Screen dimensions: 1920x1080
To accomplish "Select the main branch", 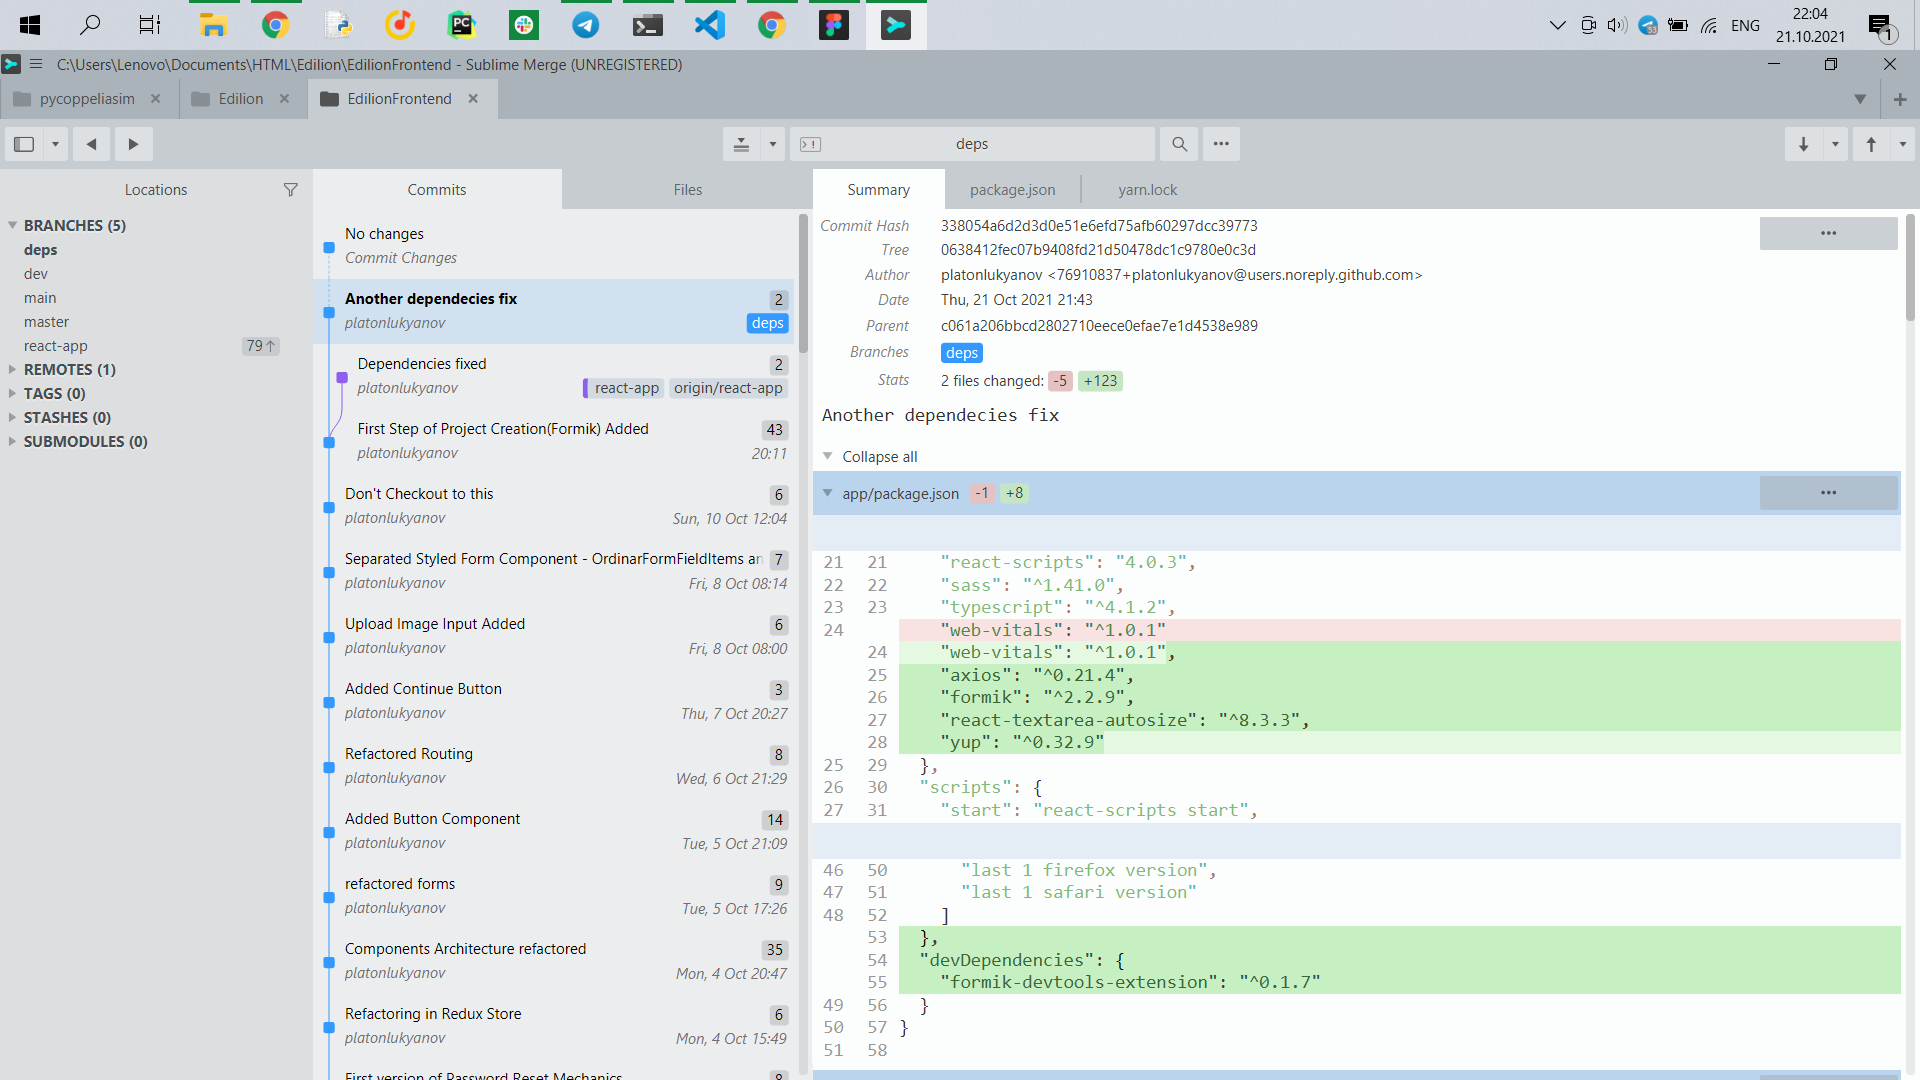I will point(40,298).
